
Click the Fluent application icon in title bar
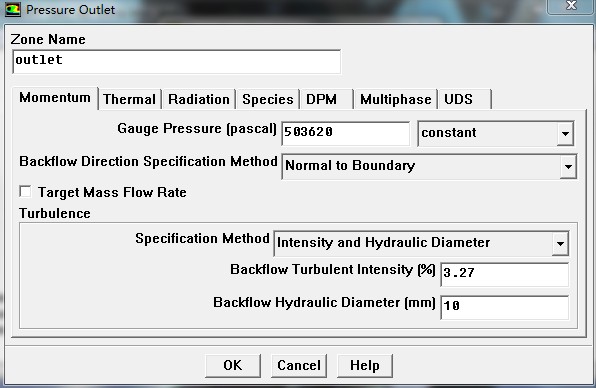[x=13, y=9]
